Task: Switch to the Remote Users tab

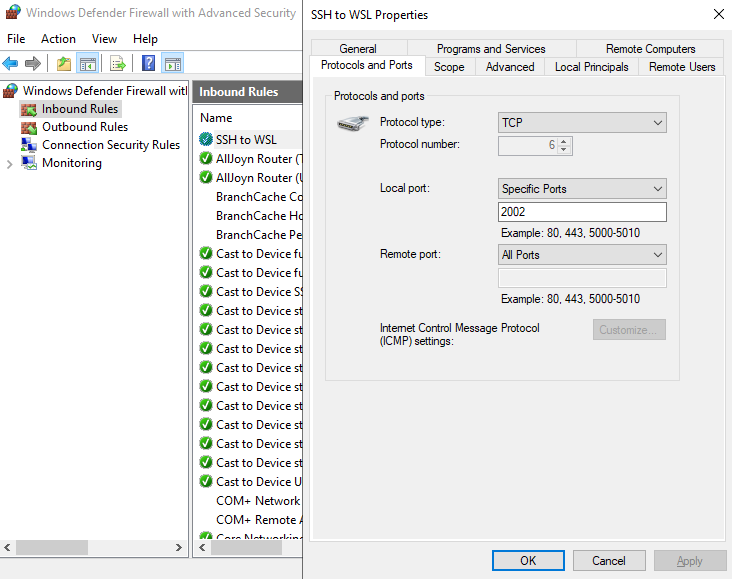Action: click(682, 67)
